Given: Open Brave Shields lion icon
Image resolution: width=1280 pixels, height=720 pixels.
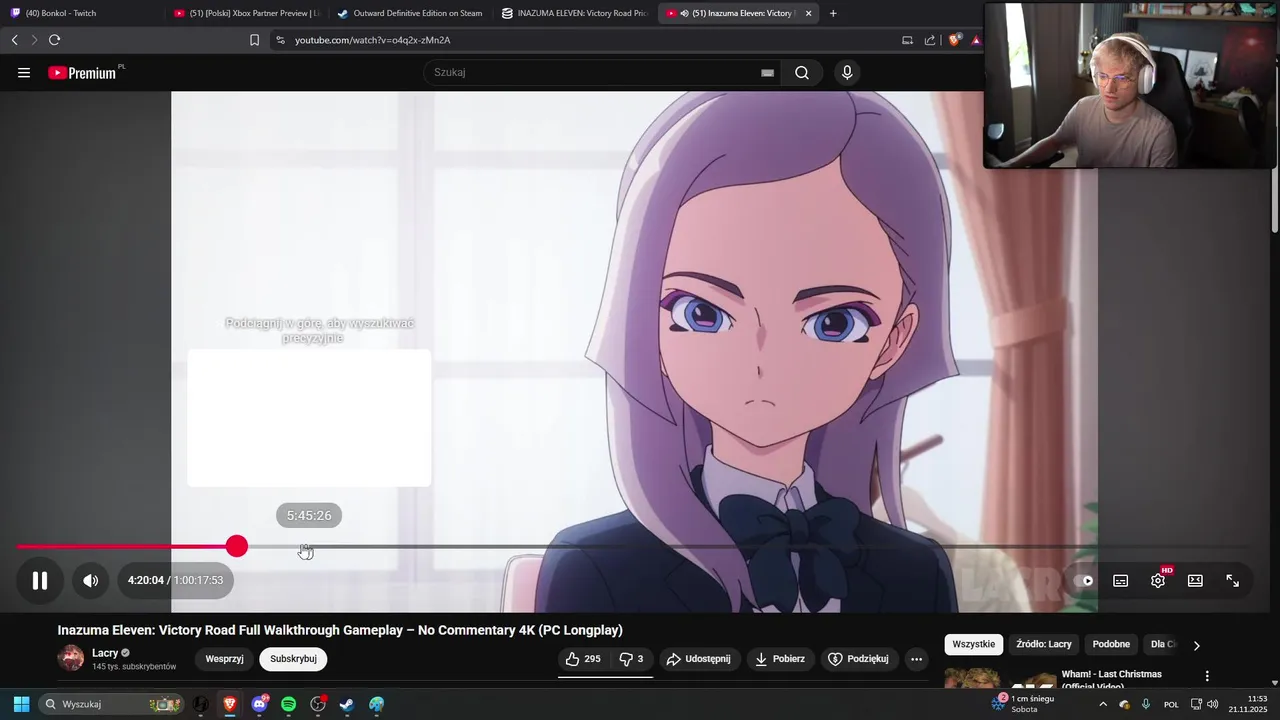Looking at the screenshot, I should click(x=955, y=40).
